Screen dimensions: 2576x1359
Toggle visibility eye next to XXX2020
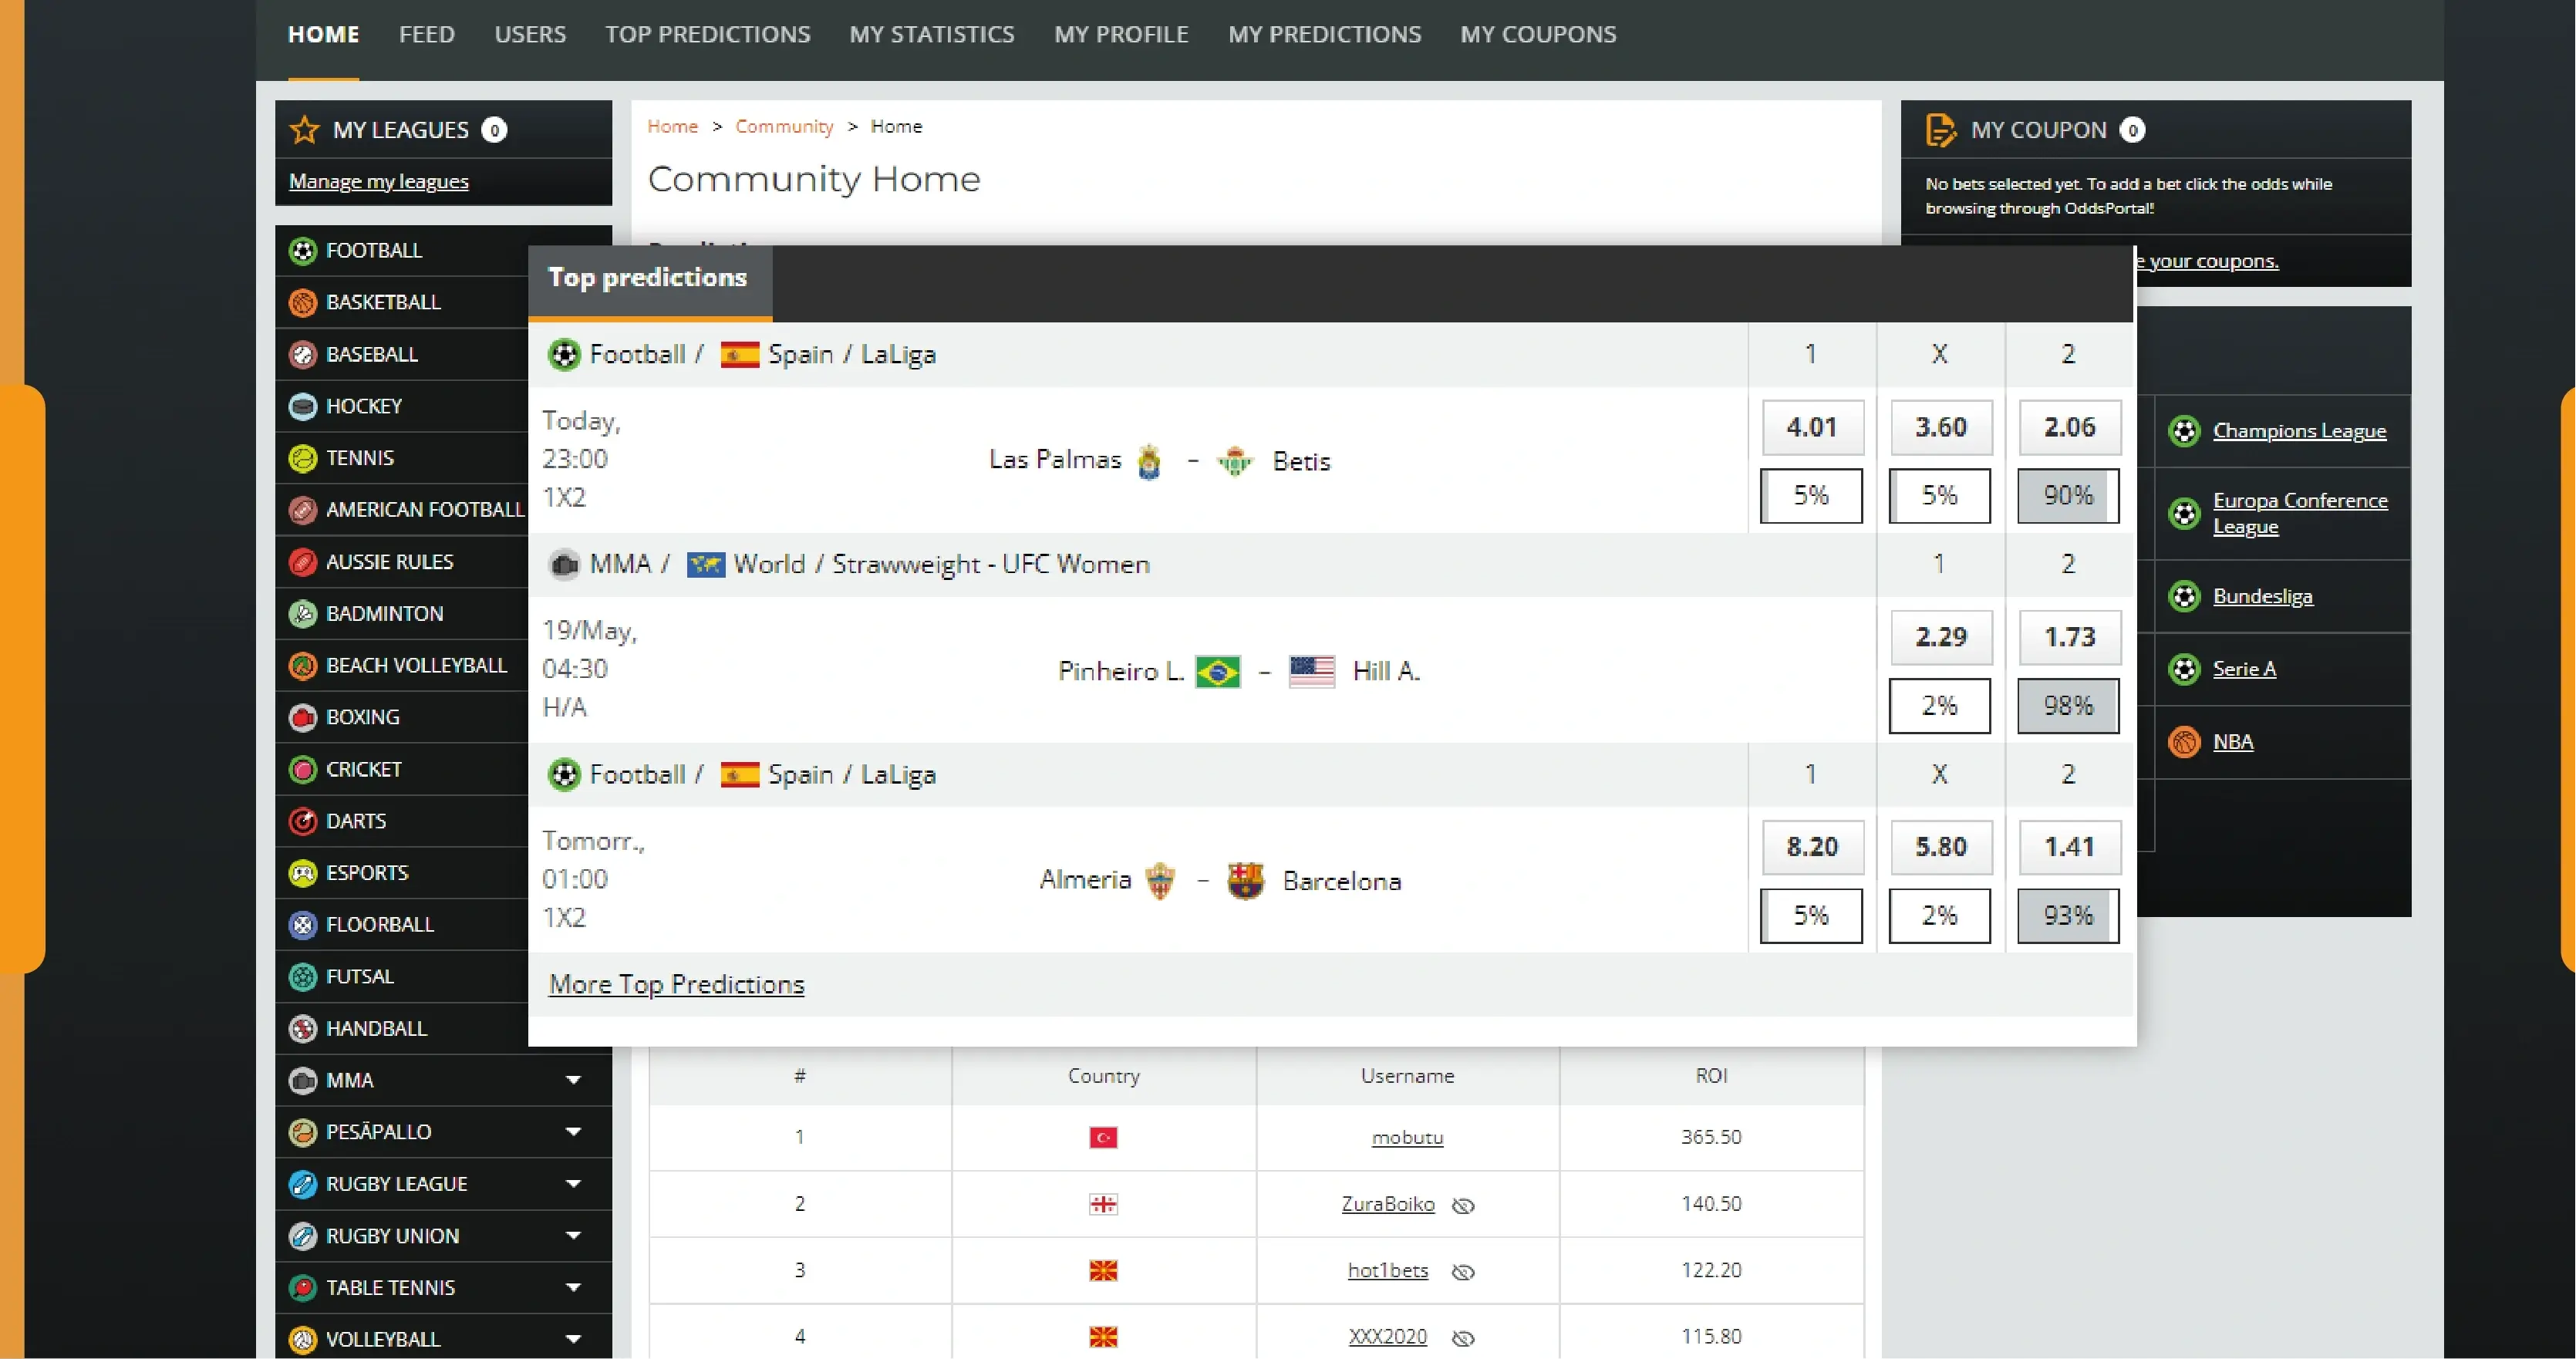pos(1463,1337)
